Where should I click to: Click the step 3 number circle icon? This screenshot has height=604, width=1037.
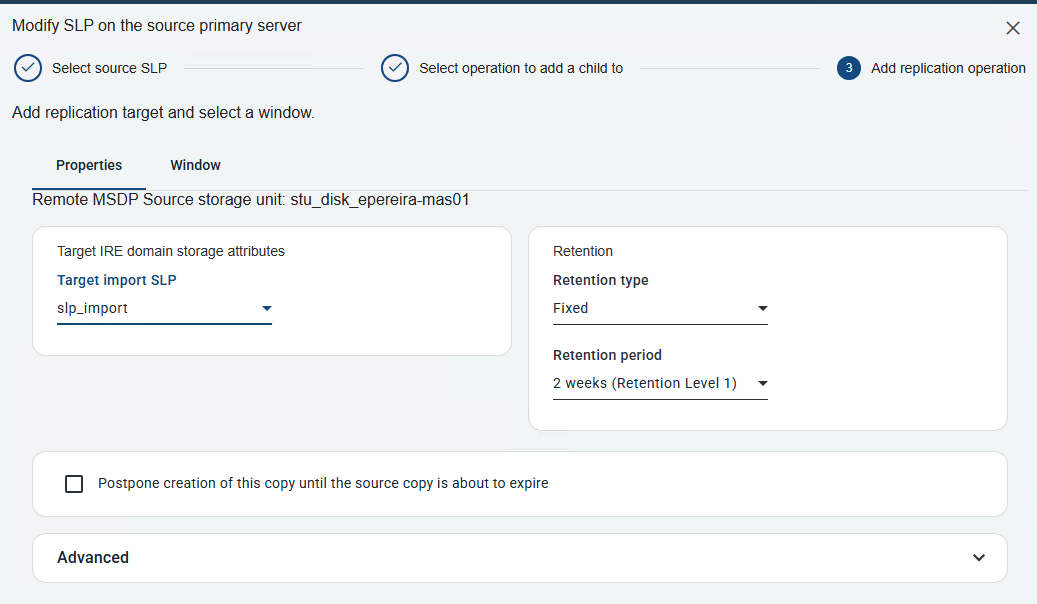(x=849, y=68)
